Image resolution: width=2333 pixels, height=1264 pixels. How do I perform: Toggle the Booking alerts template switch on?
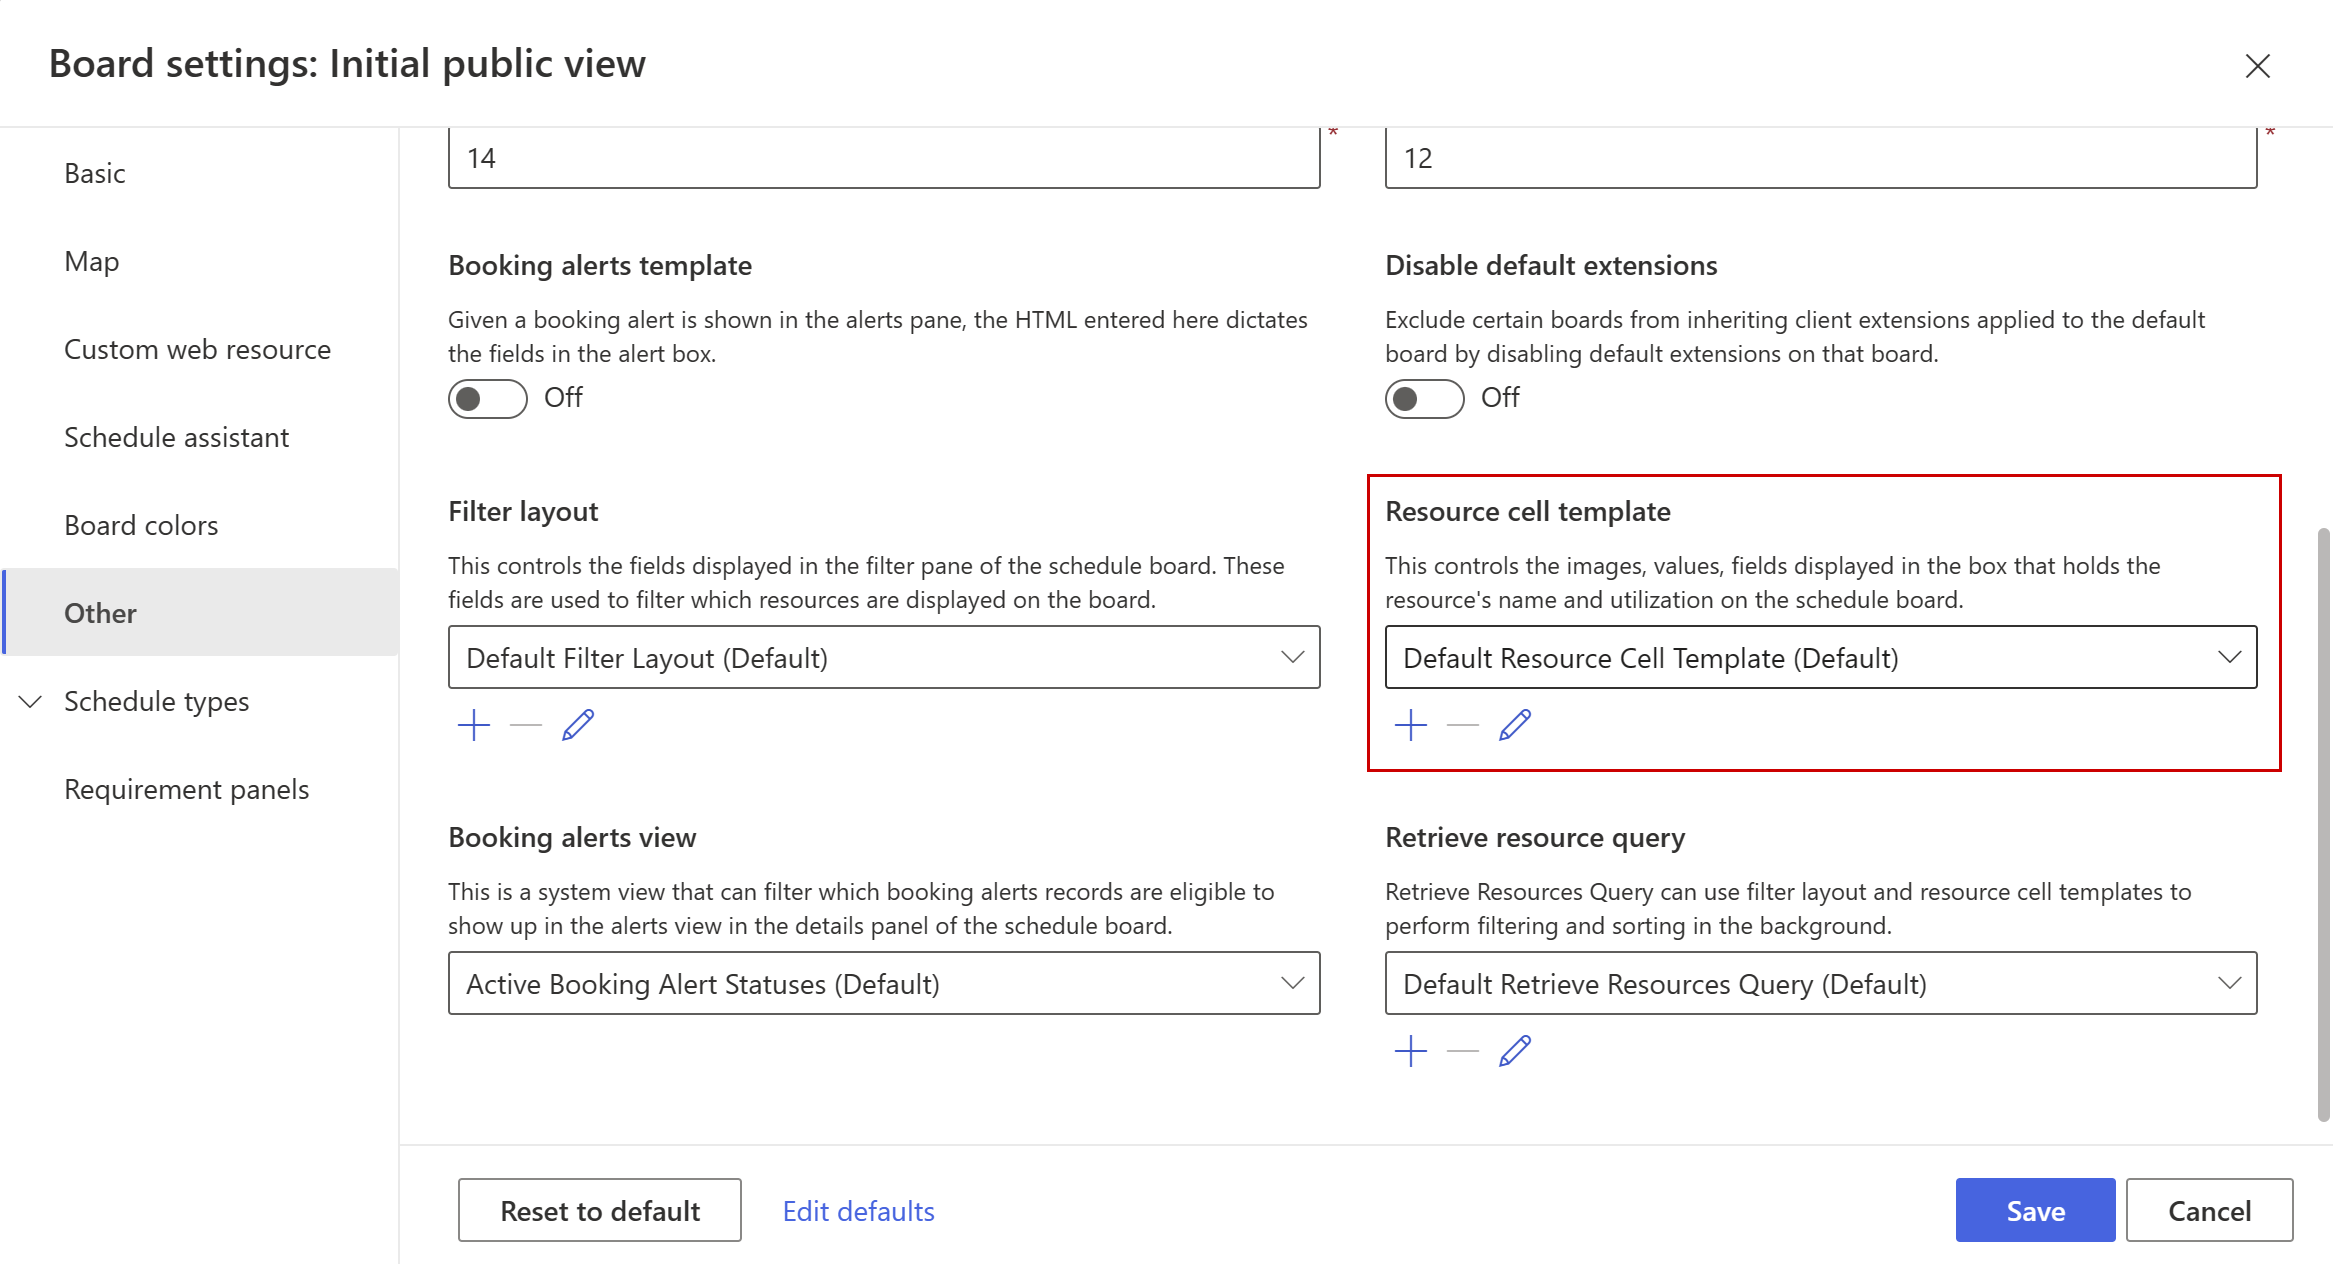[x=487, y=398]
